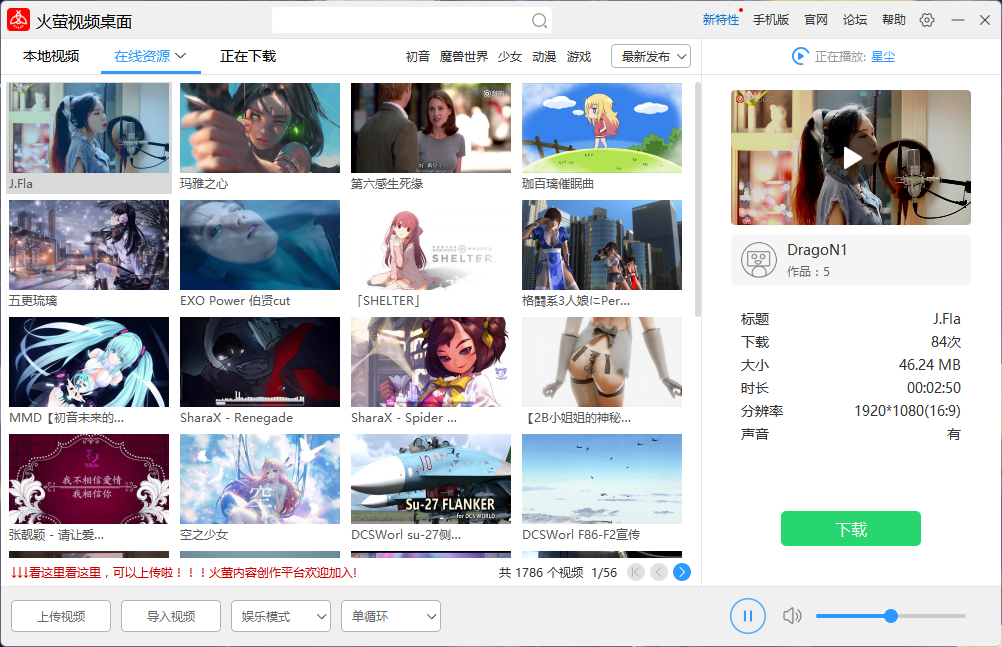Go to next page with blue arrow icon

point(682,571)
